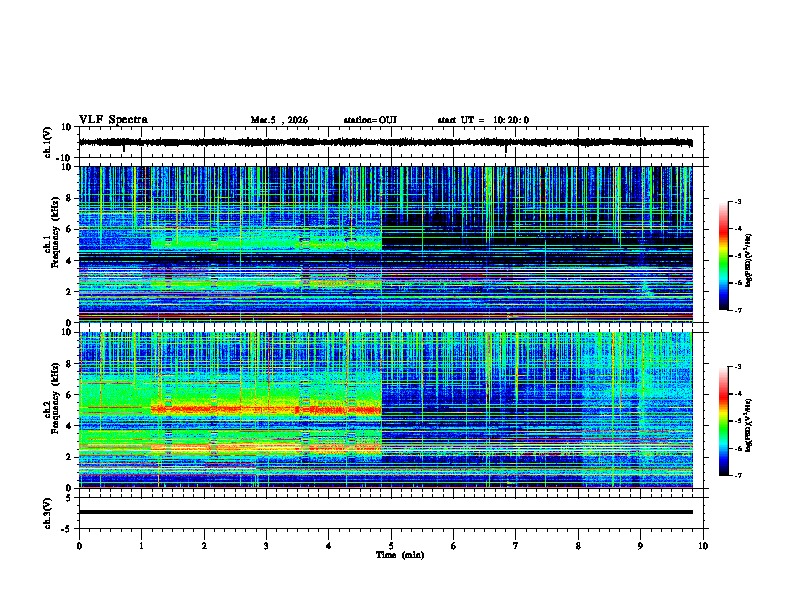The image size is (792, 612).
Task: Click the log(PSD) label beside ch.2 colorbar
Action: click(749, 425)
